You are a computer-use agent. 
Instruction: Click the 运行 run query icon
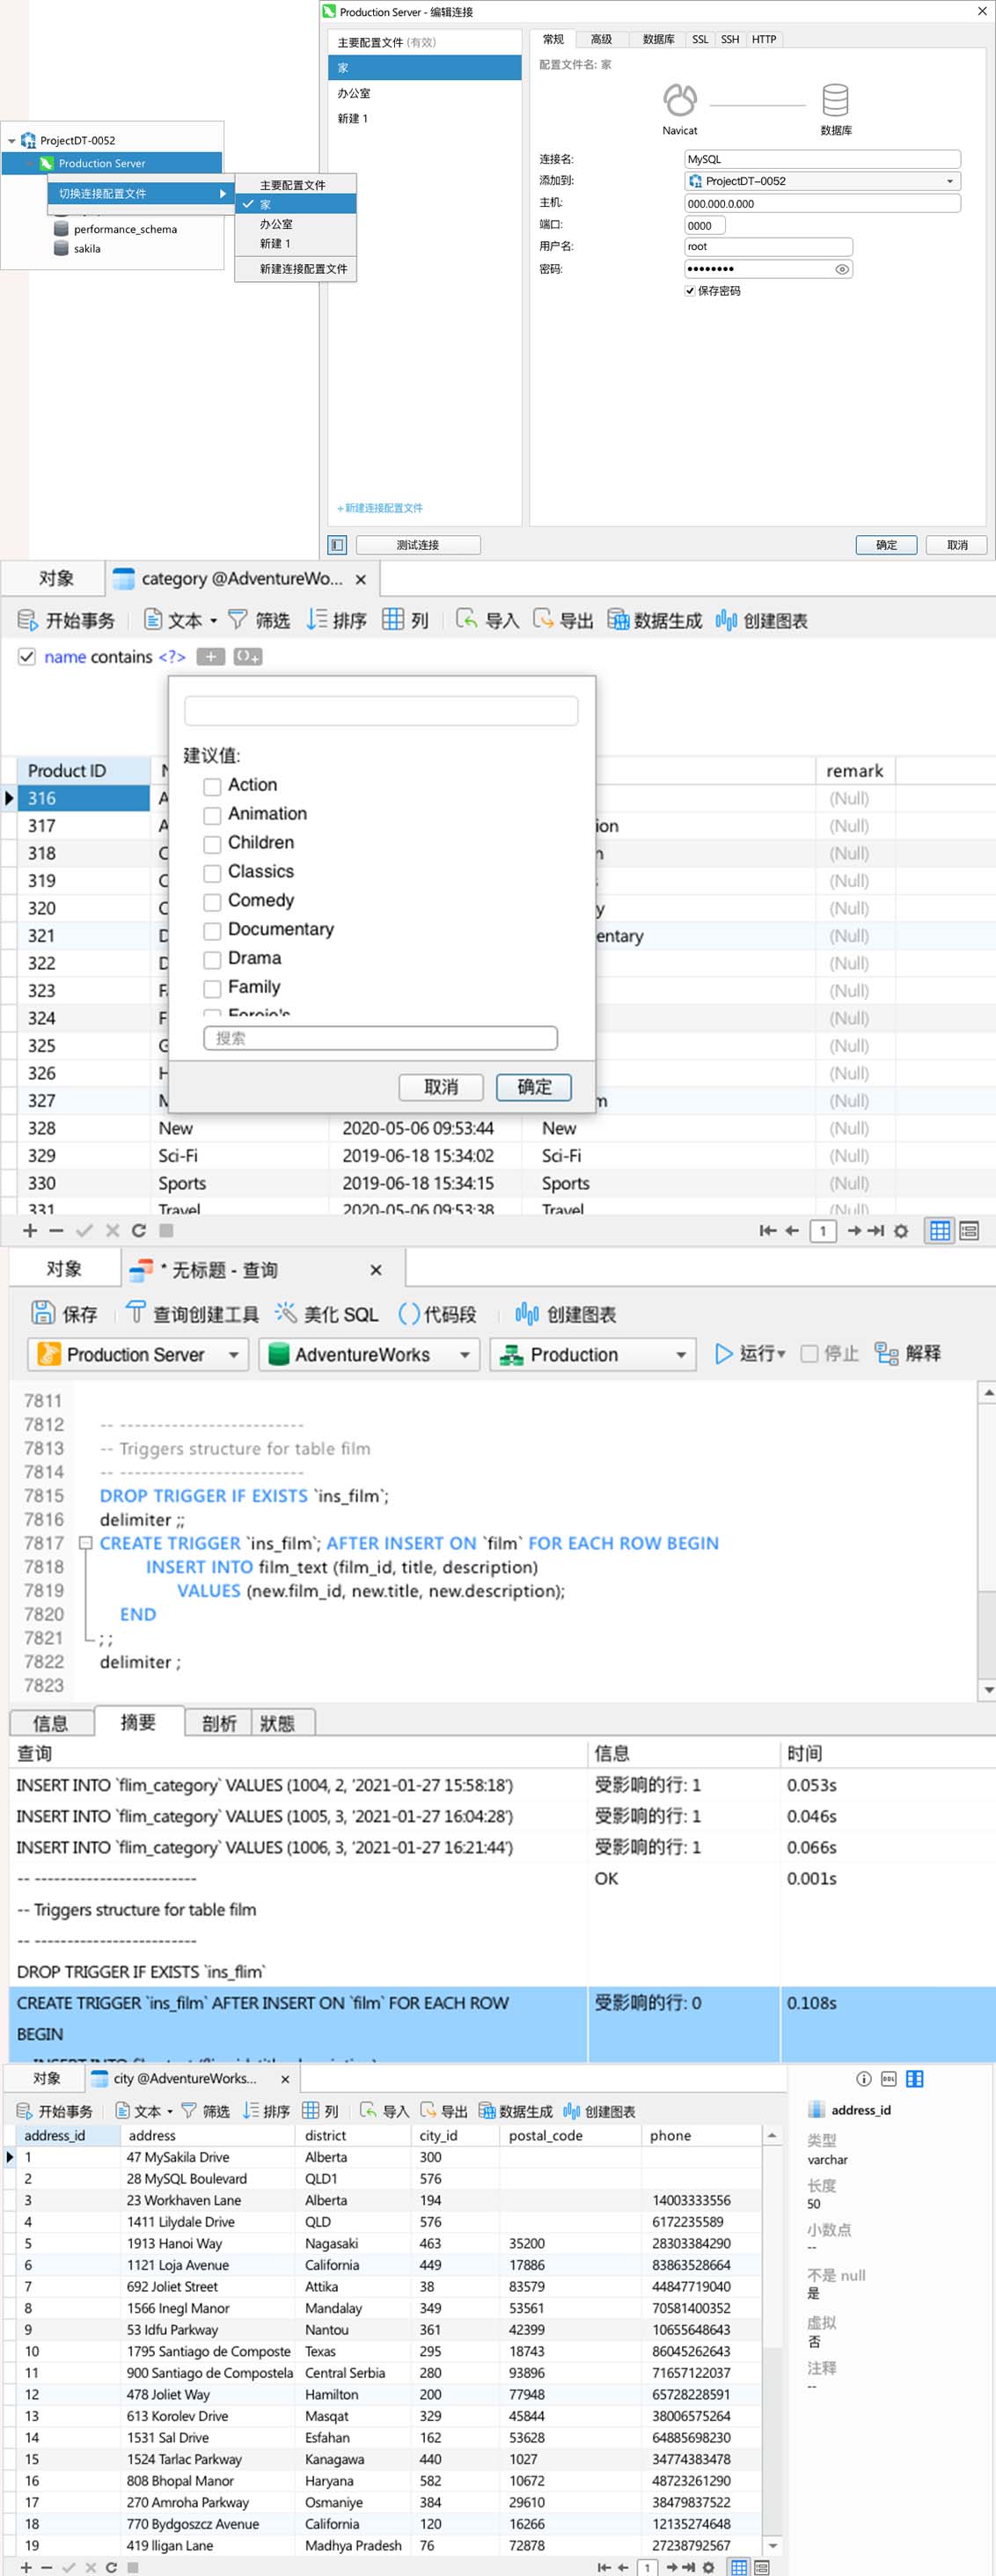coord(724,1354)
